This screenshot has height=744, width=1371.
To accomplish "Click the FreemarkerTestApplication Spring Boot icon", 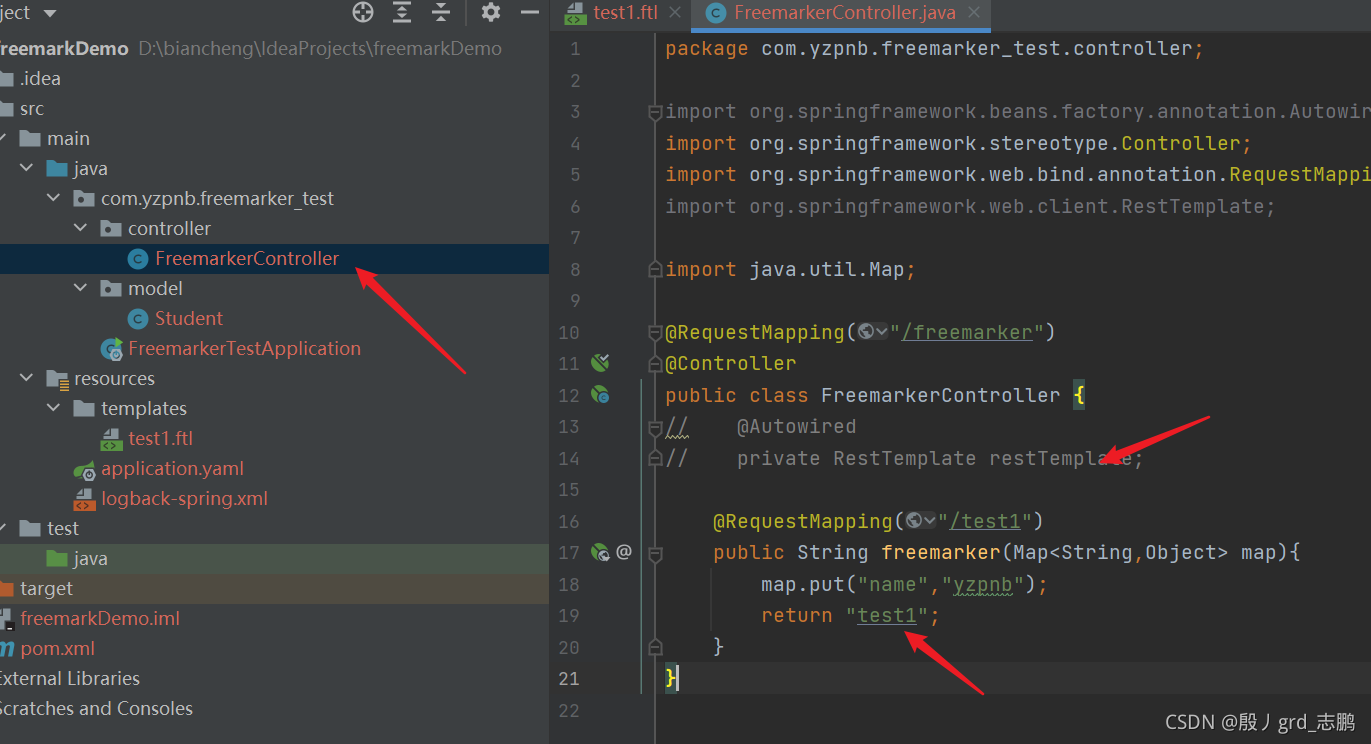I will [x=111, y=349].
